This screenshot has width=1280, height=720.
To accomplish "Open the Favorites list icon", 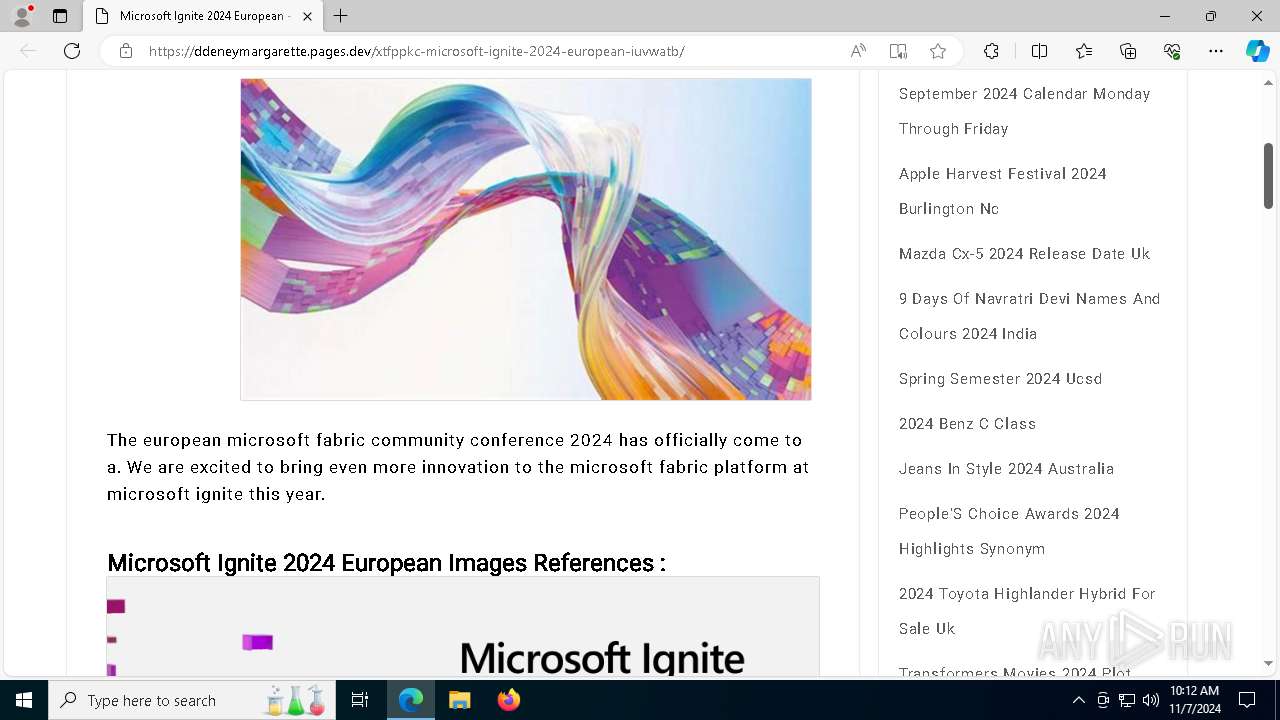I will pos(1084,51).
